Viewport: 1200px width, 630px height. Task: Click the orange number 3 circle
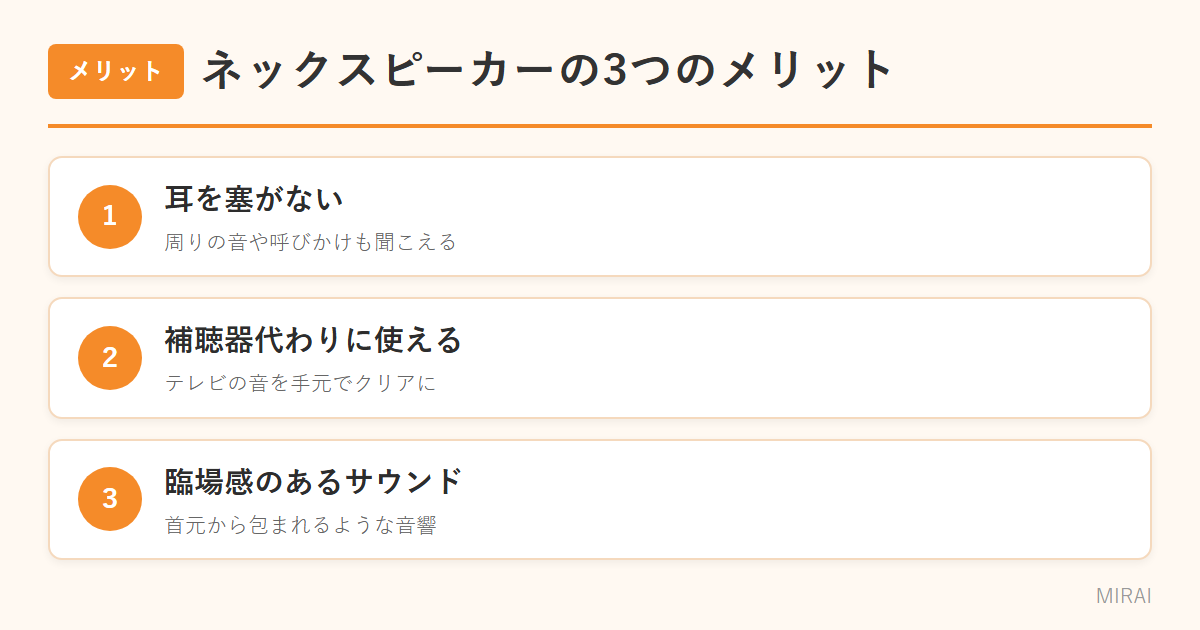pyautogui.click(x=110, y=499)
